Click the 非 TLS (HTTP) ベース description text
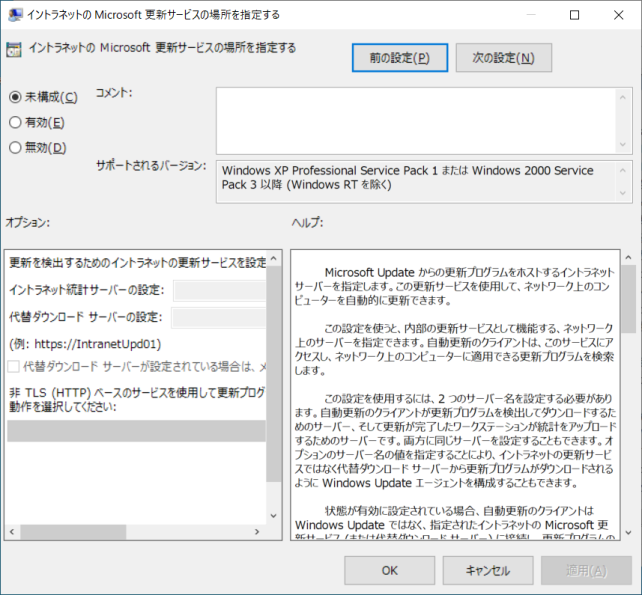This screenshot has width=642, height=595. pyautogui.click(x=137, y=400)
